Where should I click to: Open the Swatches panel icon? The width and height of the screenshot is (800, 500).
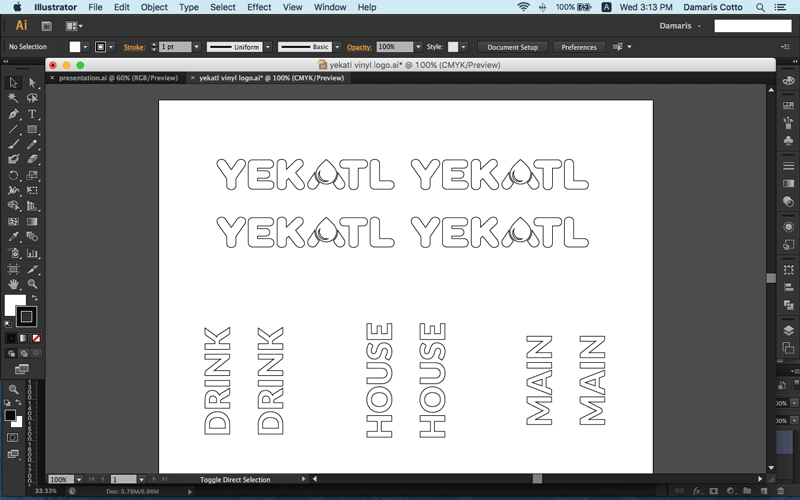[x=788, y=106]
